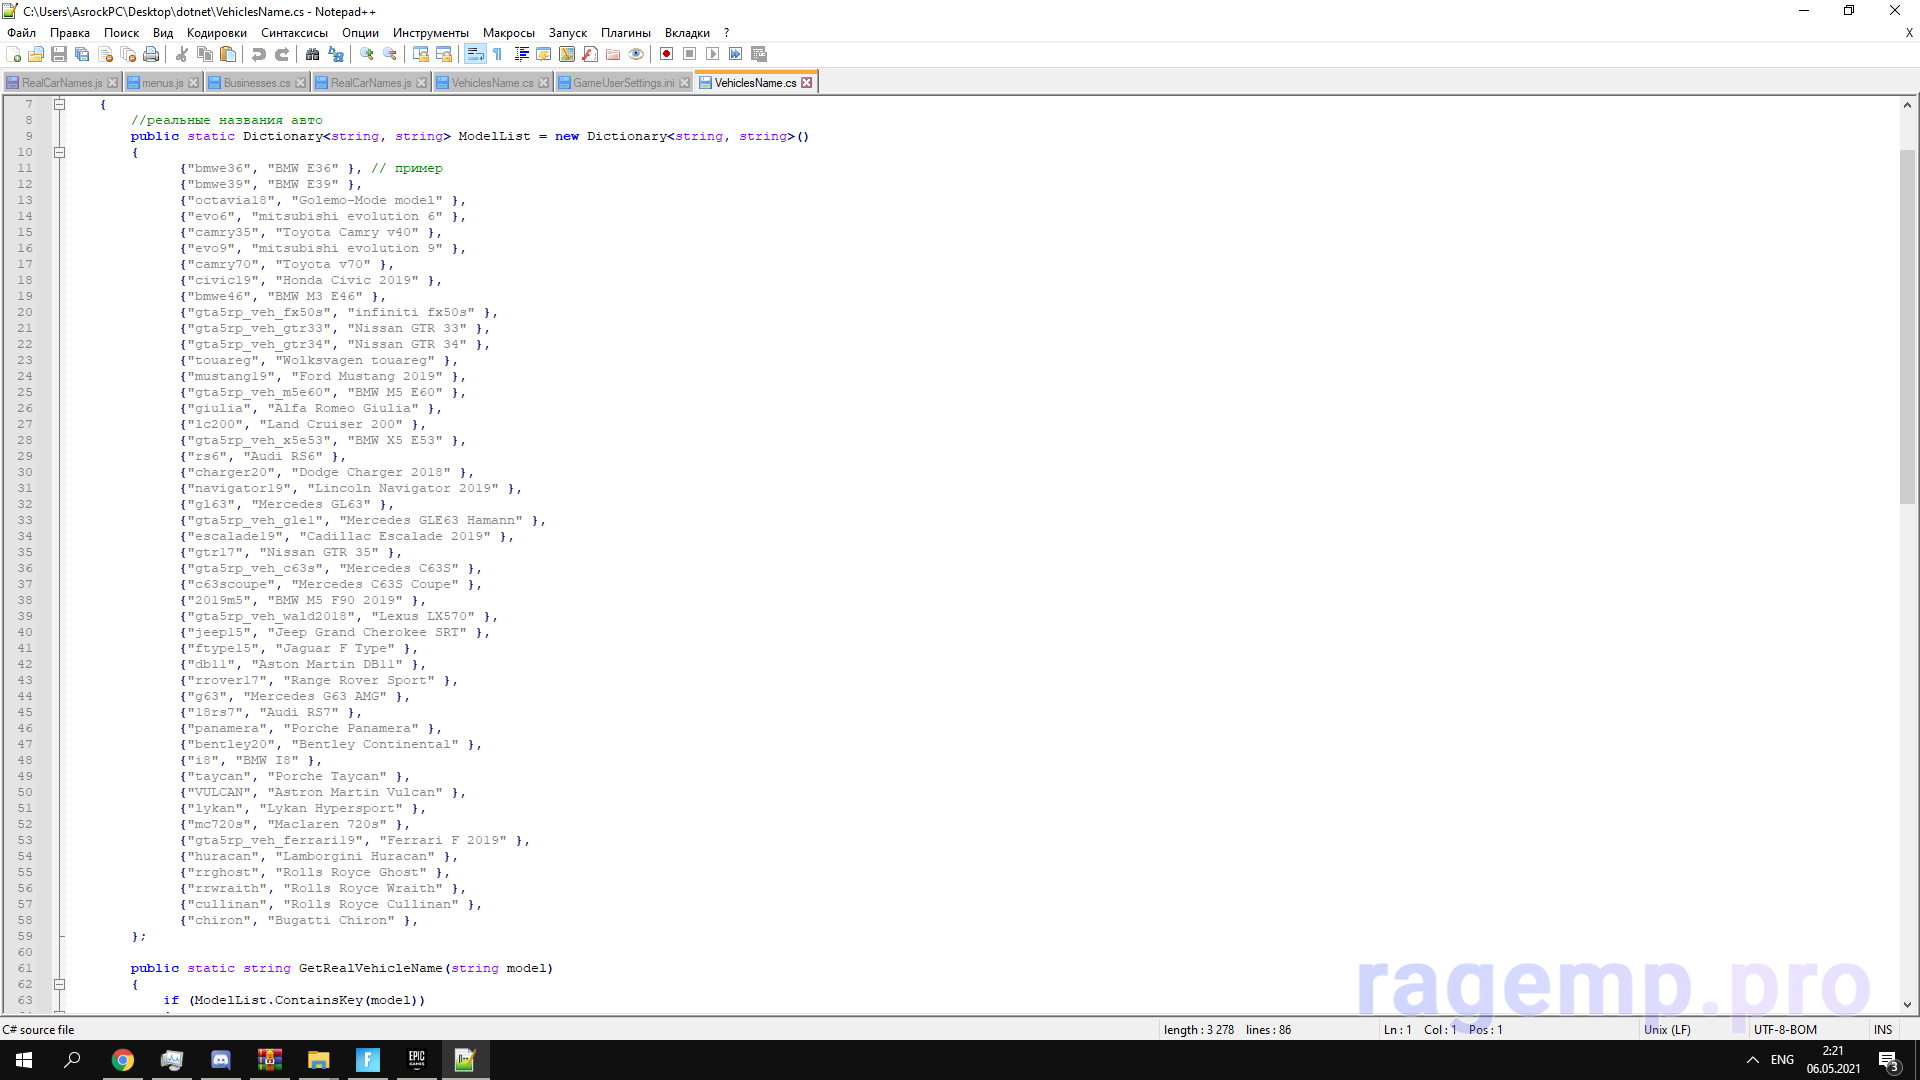Click the Zoom in toolbar icon
This screenshot has height=1080, width=1920.
[x=367, y=54]
